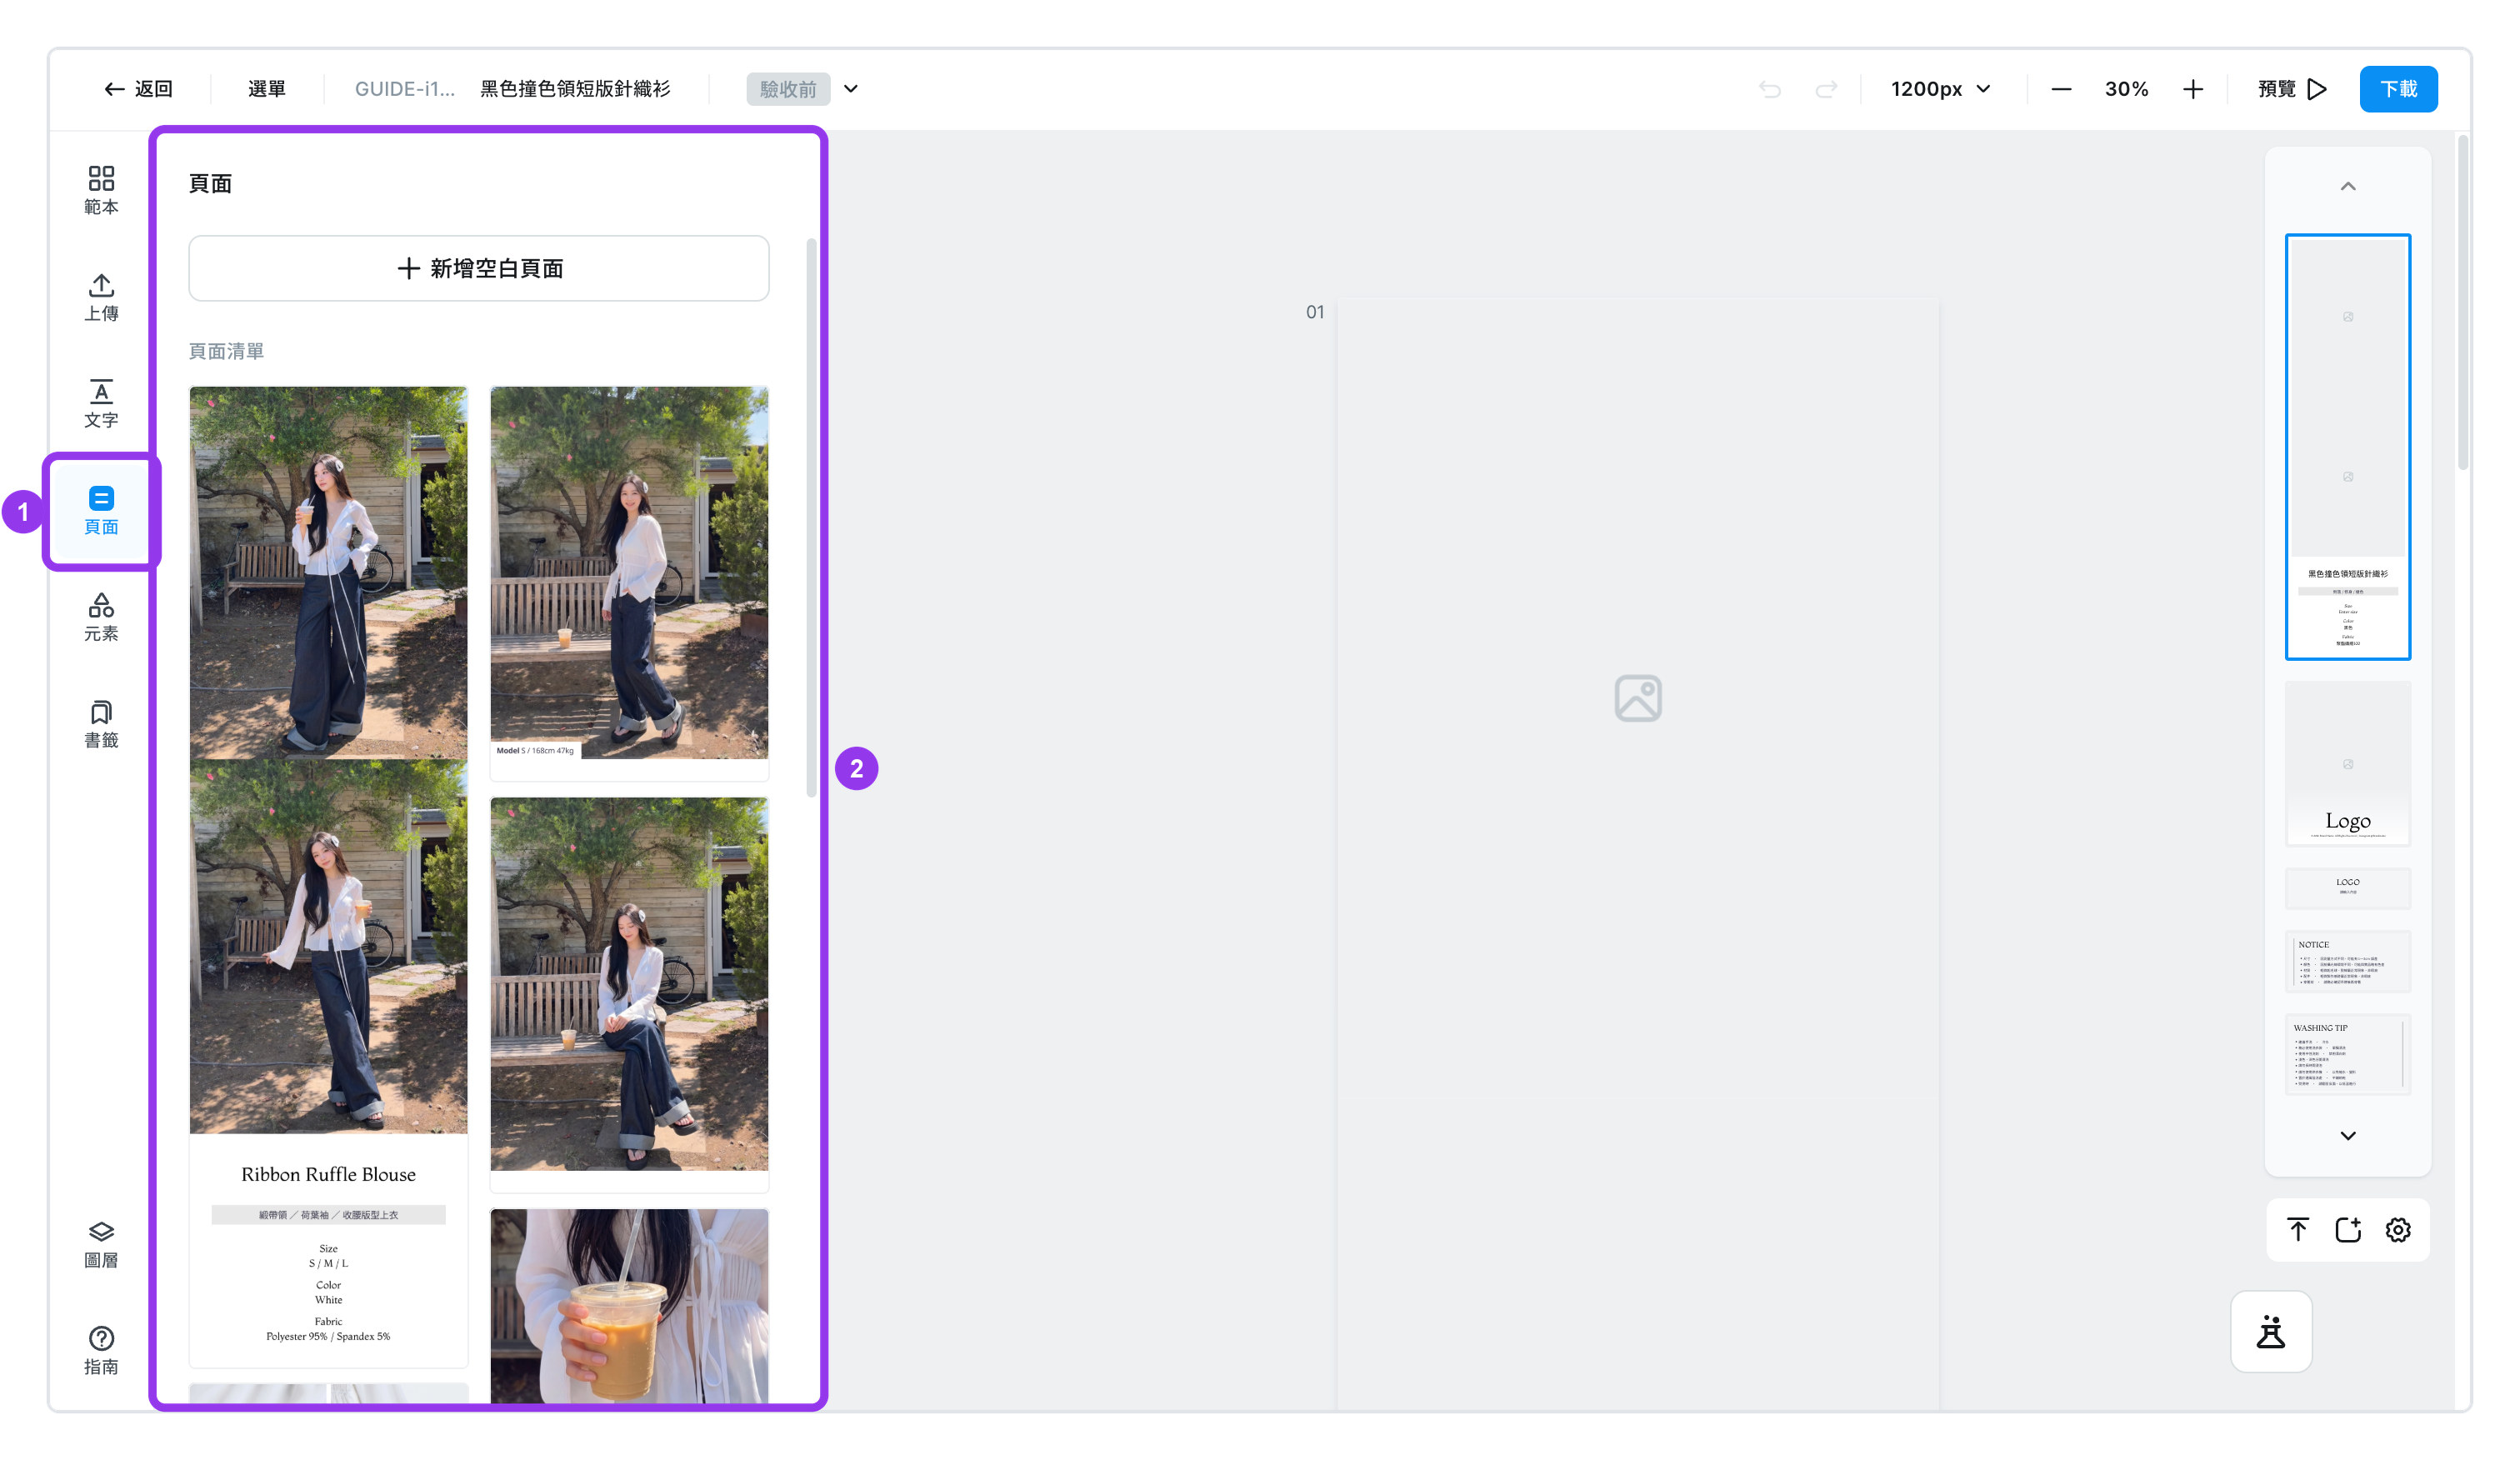Zoom out with the minus icon

coord(2061,89)
